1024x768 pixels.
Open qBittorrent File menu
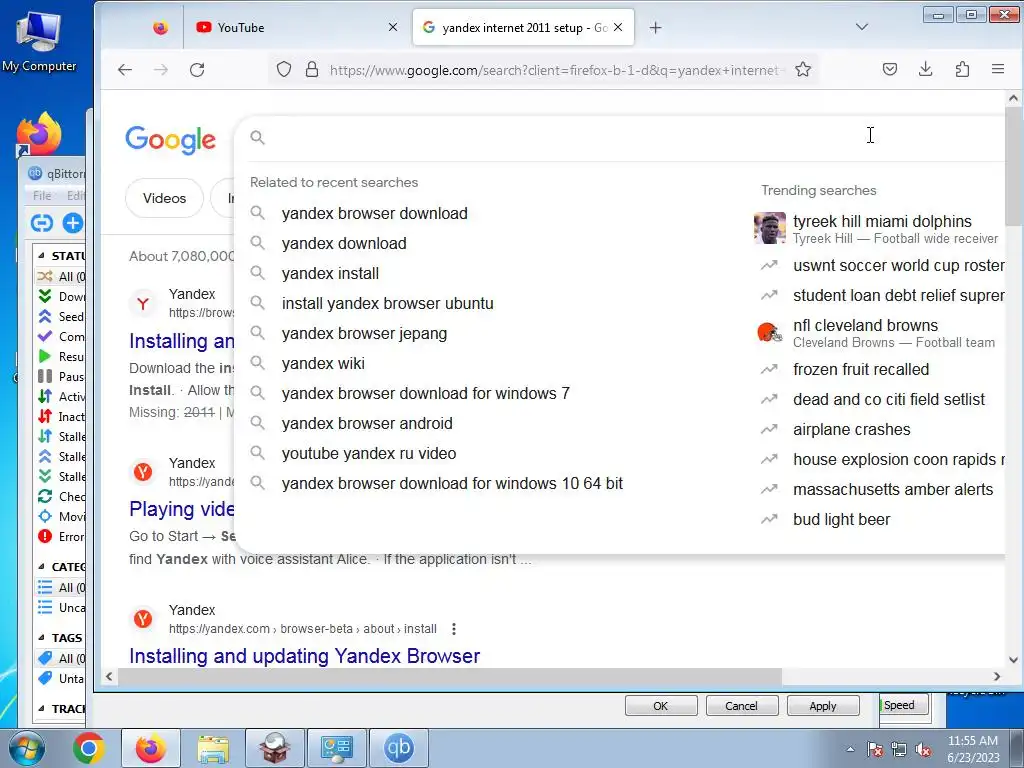click(x=42, y=195)
